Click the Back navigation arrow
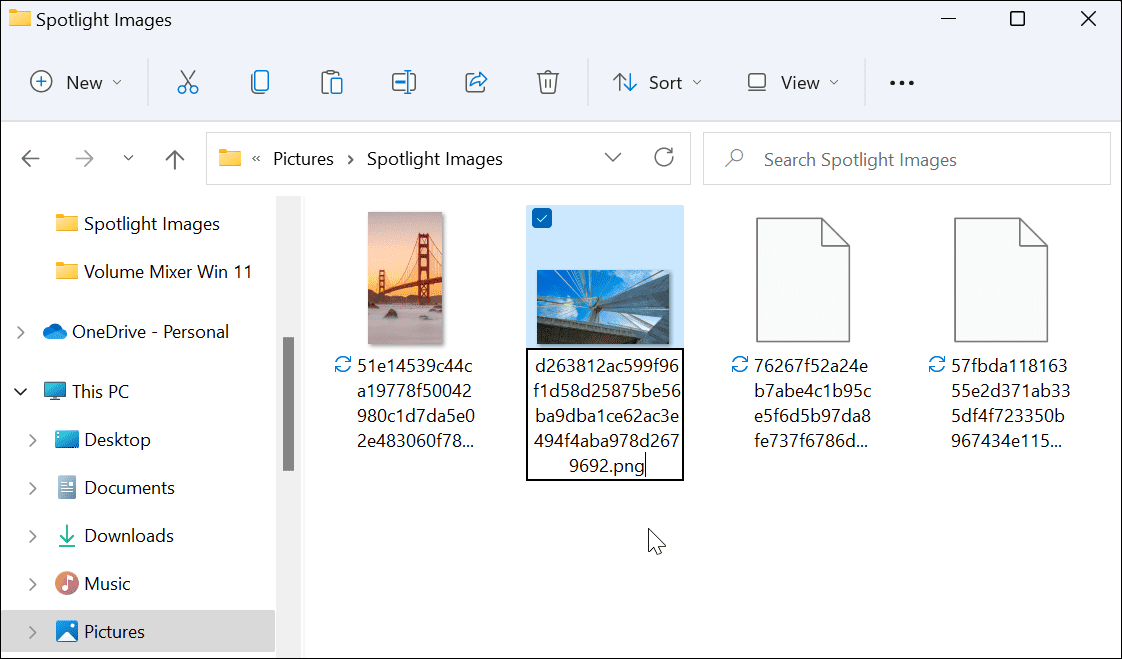This screenshot has height=659, width=1122. click(x=31, y=158)
